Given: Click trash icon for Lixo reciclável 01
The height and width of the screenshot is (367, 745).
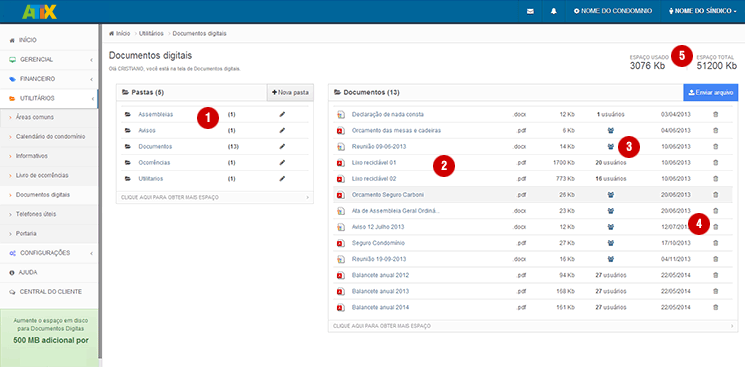Looking at the screenshot, I should (716, 163).
